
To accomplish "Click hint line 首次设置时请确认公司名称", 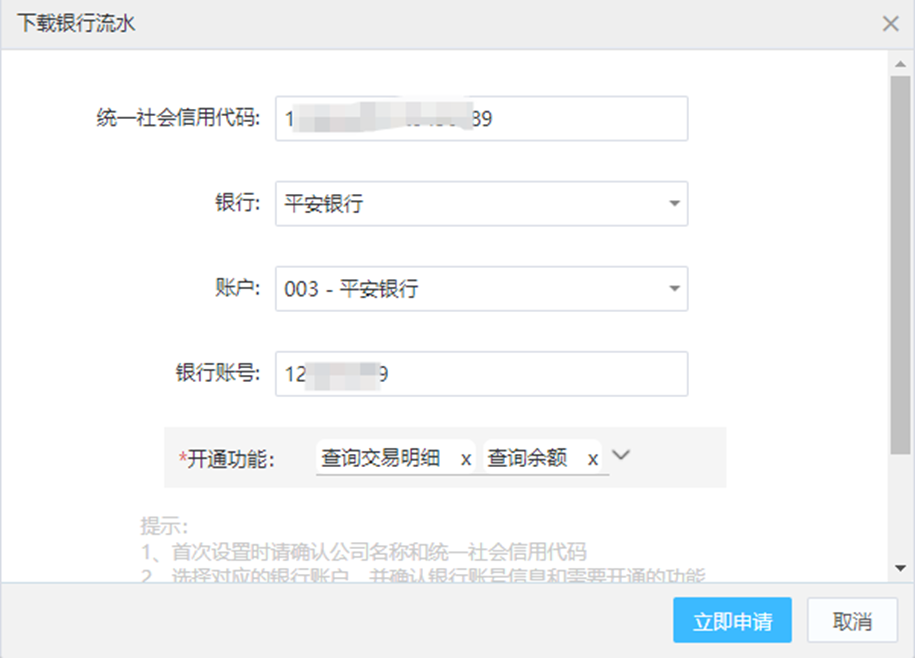I will pos(363,551).
